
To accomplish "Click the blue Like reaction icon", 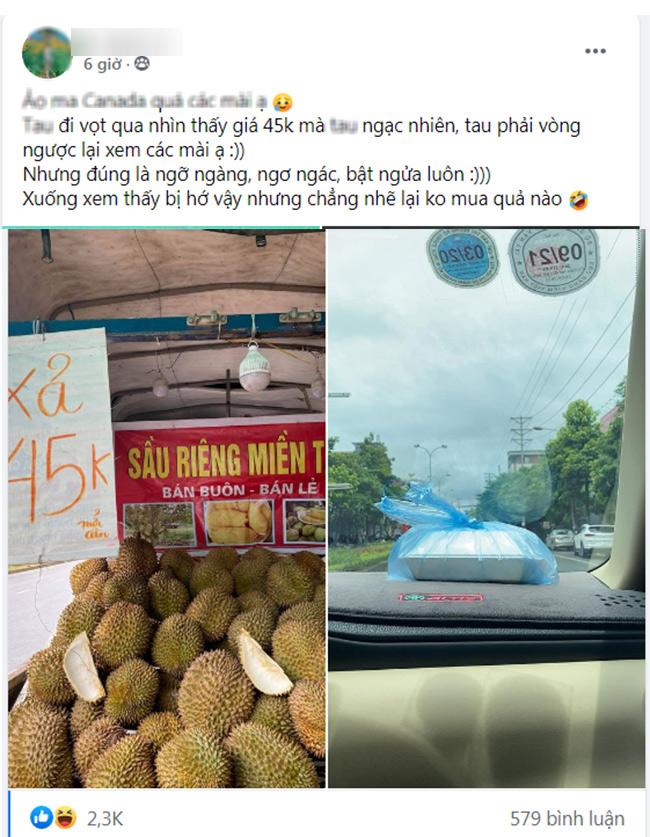I will tap(42, 817).
